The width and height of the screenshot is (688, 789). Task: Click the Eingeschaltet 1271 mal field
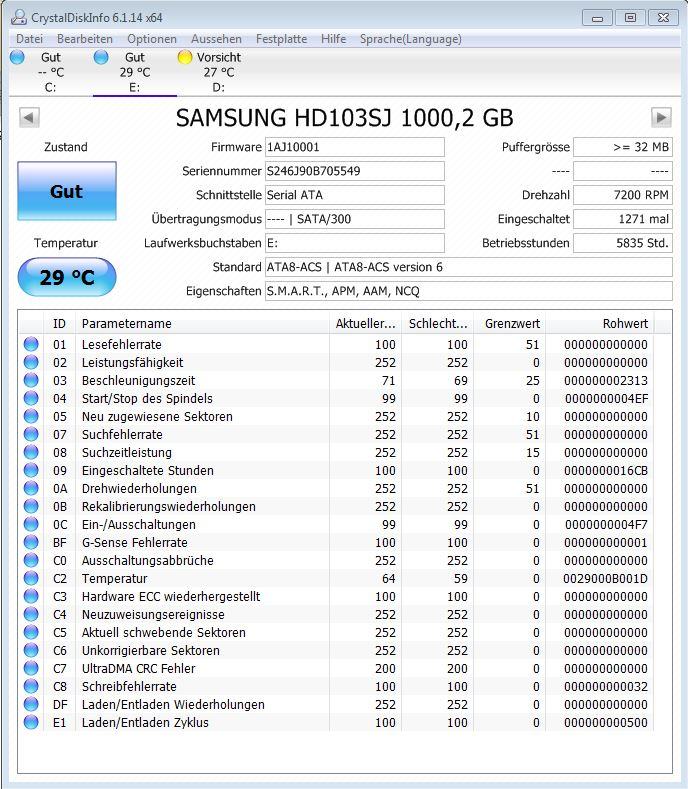pyautogui.click(x=623, y=219)
